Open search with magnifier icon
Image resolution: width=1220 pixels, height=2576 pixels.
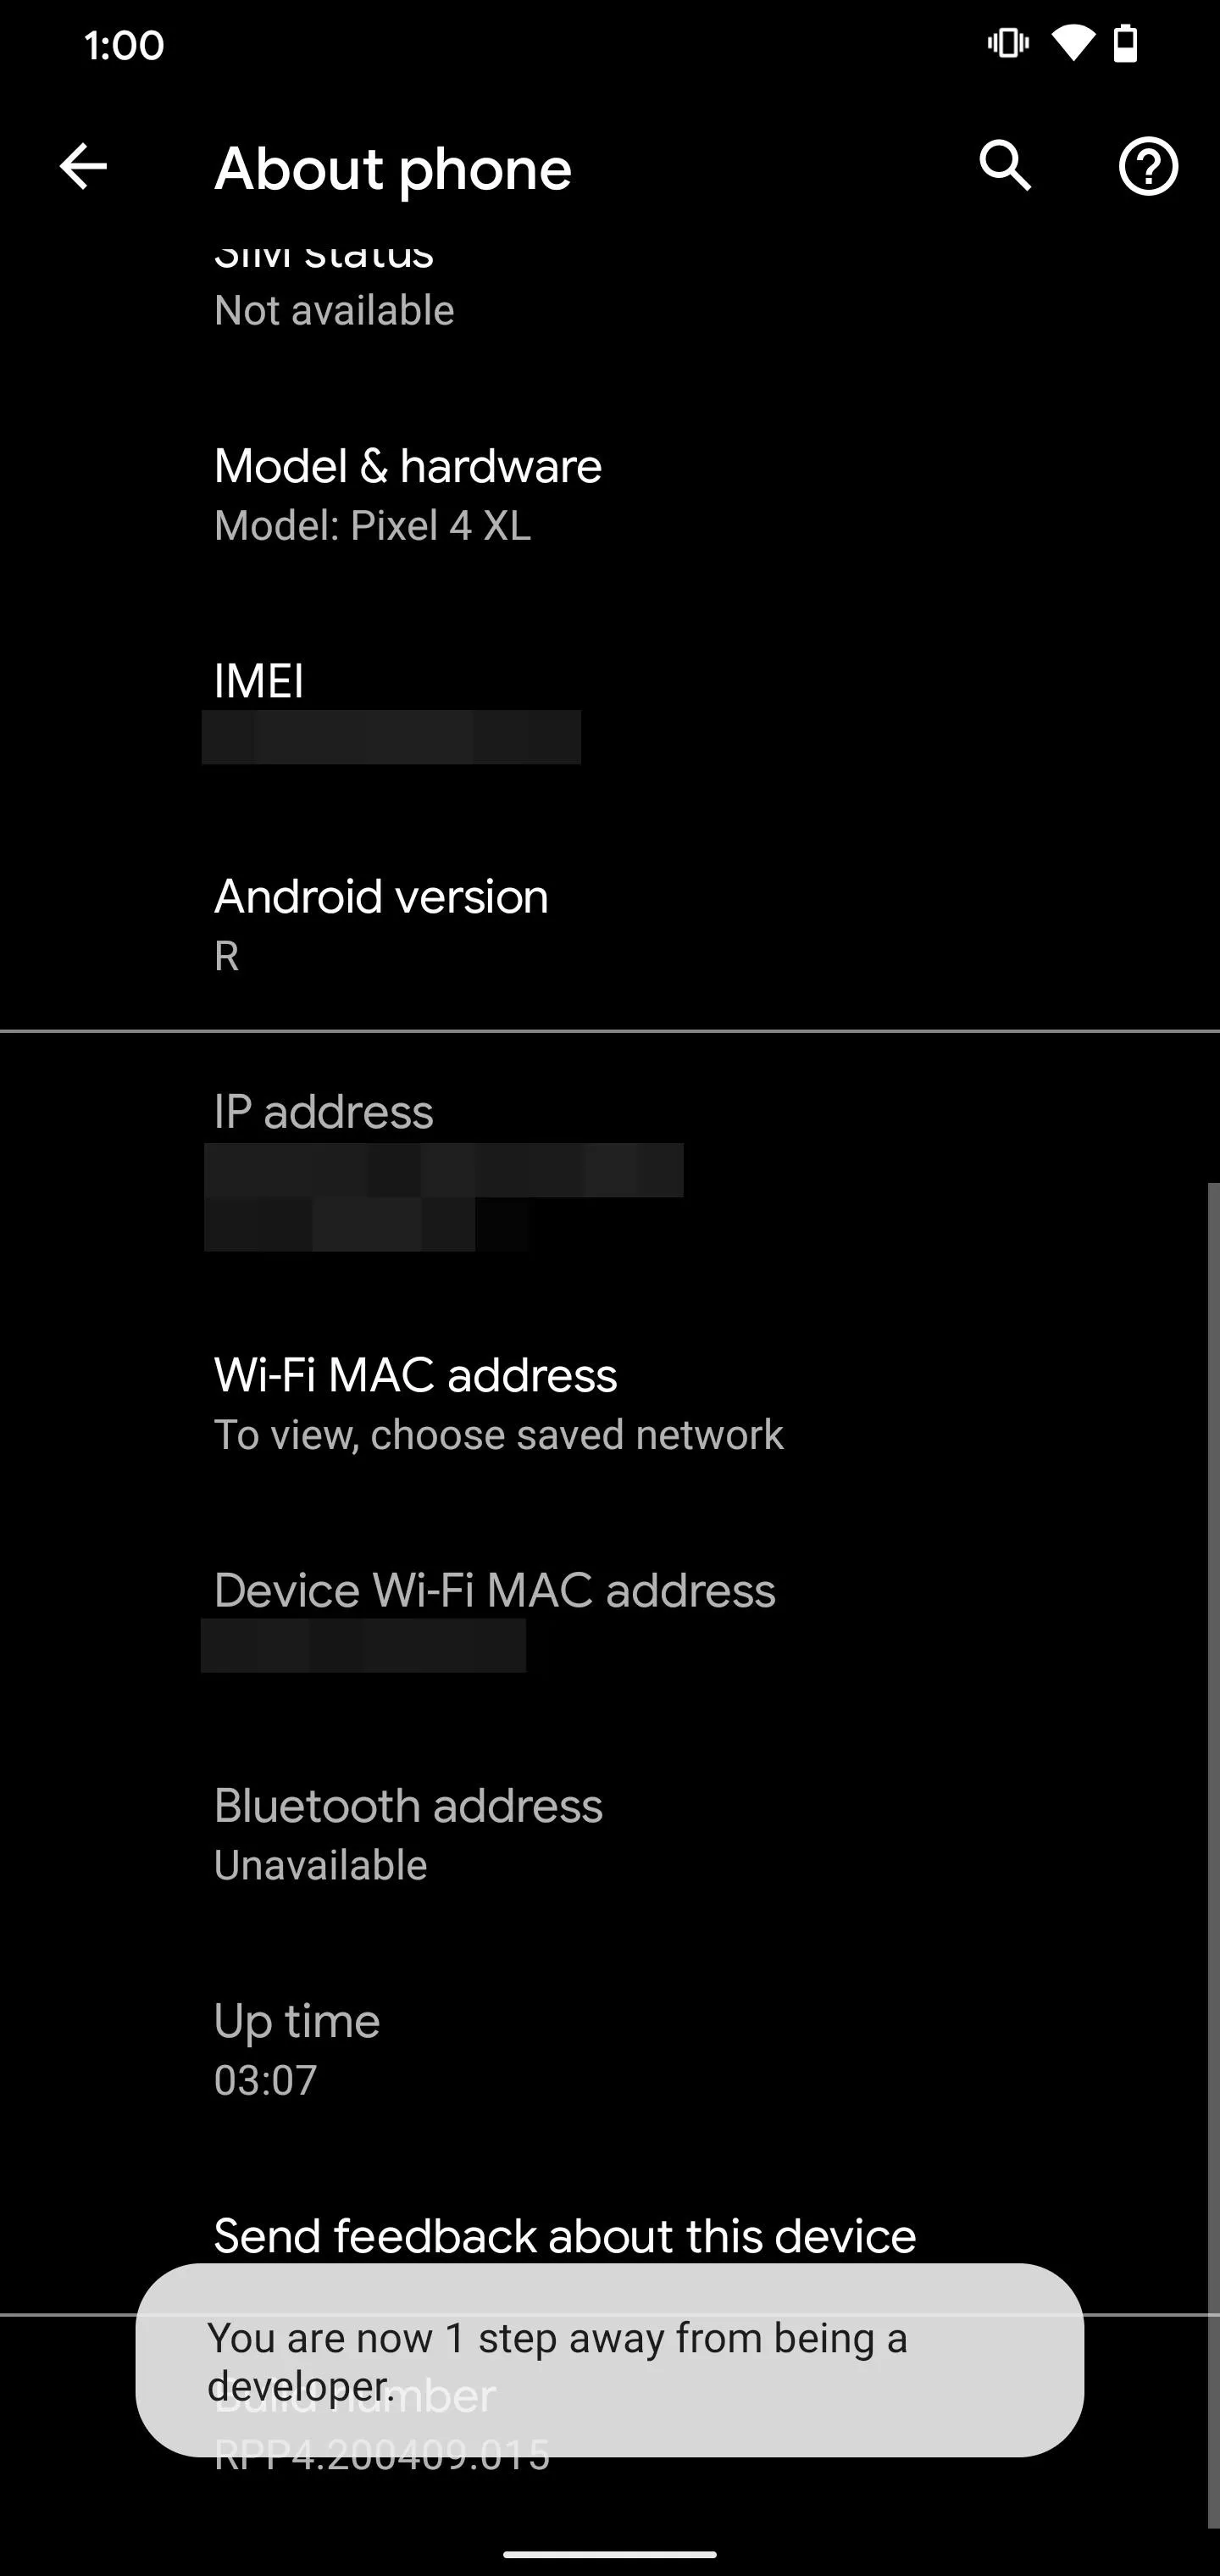tap(1005, 166)
